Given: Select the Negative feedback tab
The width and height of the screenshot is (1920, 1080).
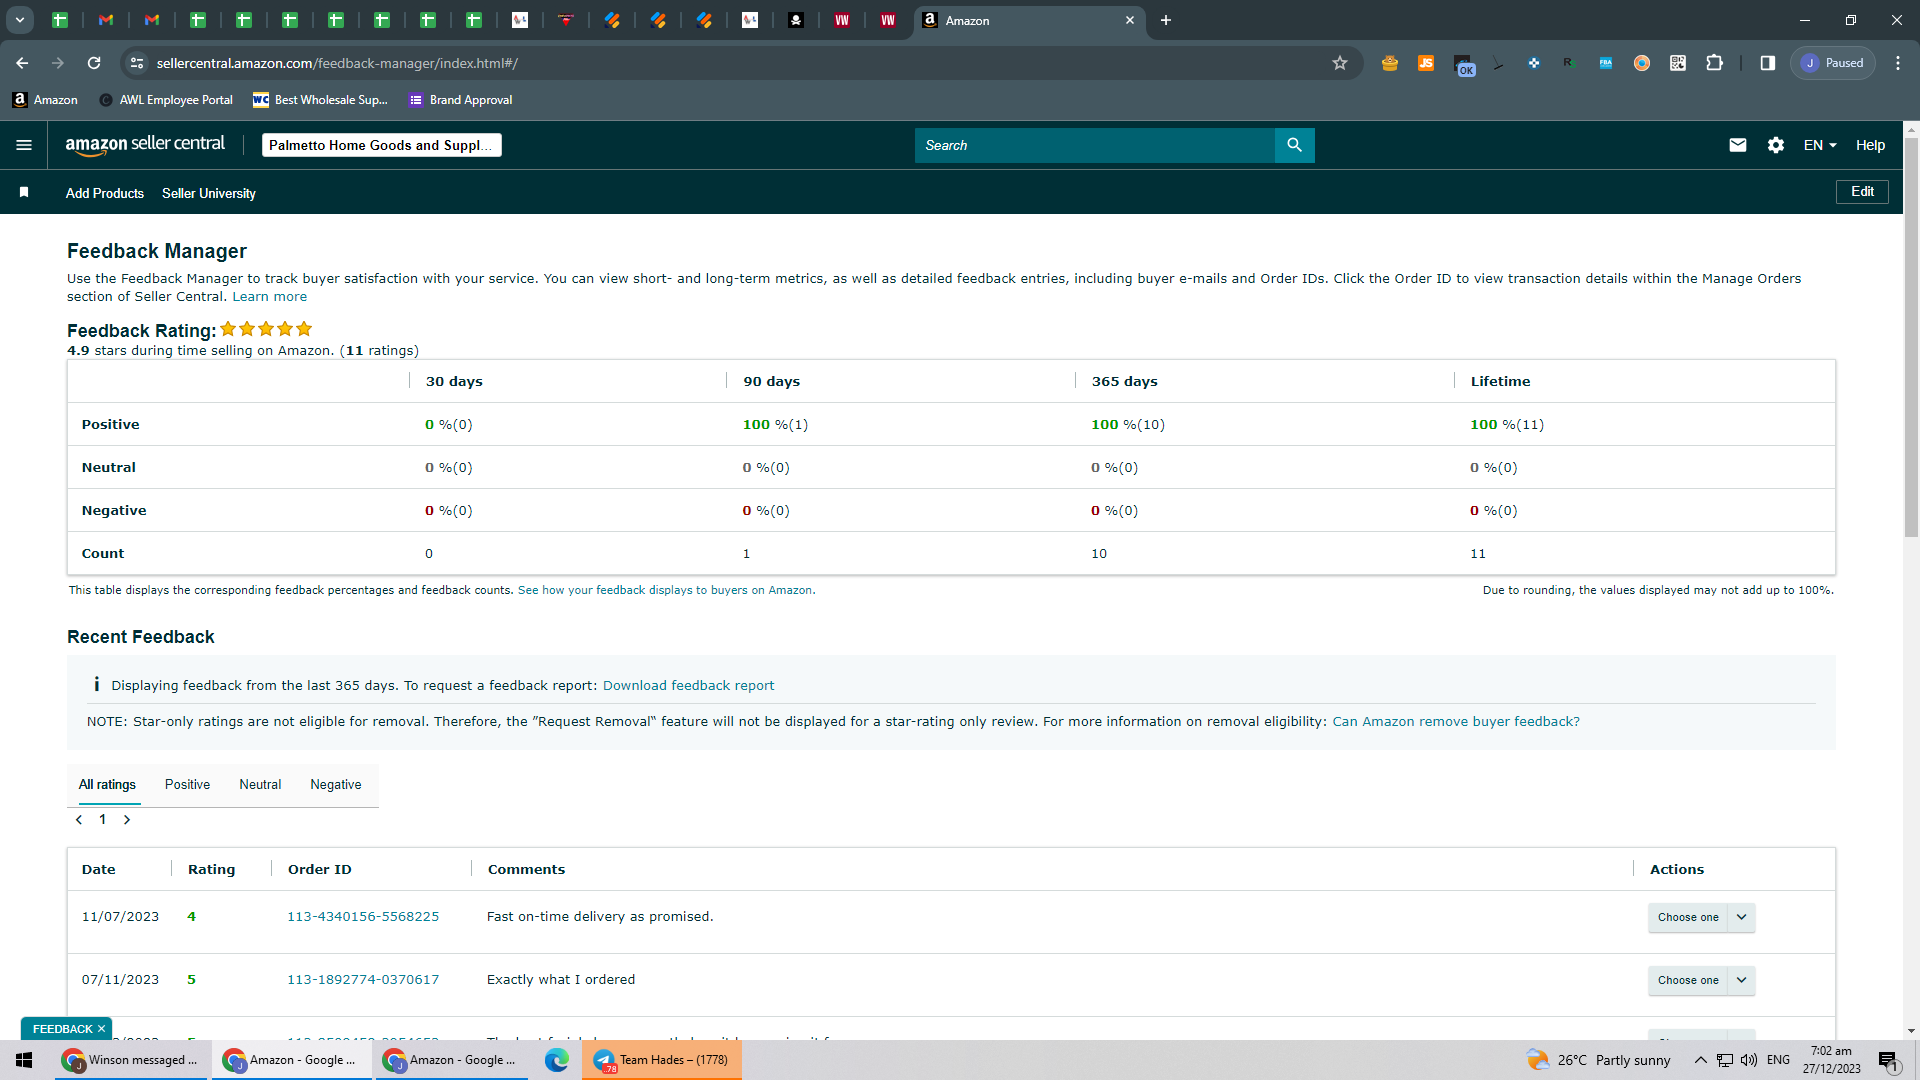Looking at the screenshot, I should 336,784.
